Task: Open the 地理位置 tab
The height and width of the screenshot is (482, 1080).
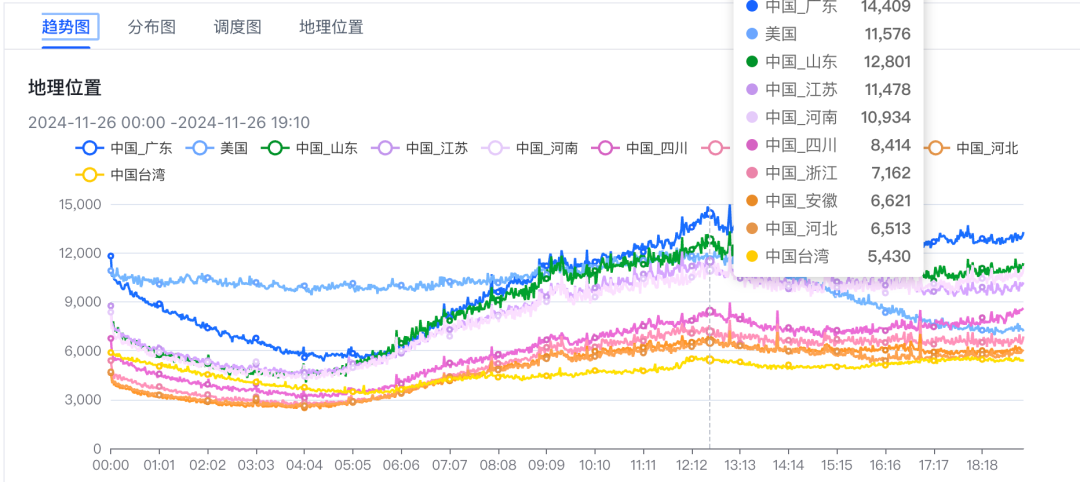Action: tap(331, 28)
